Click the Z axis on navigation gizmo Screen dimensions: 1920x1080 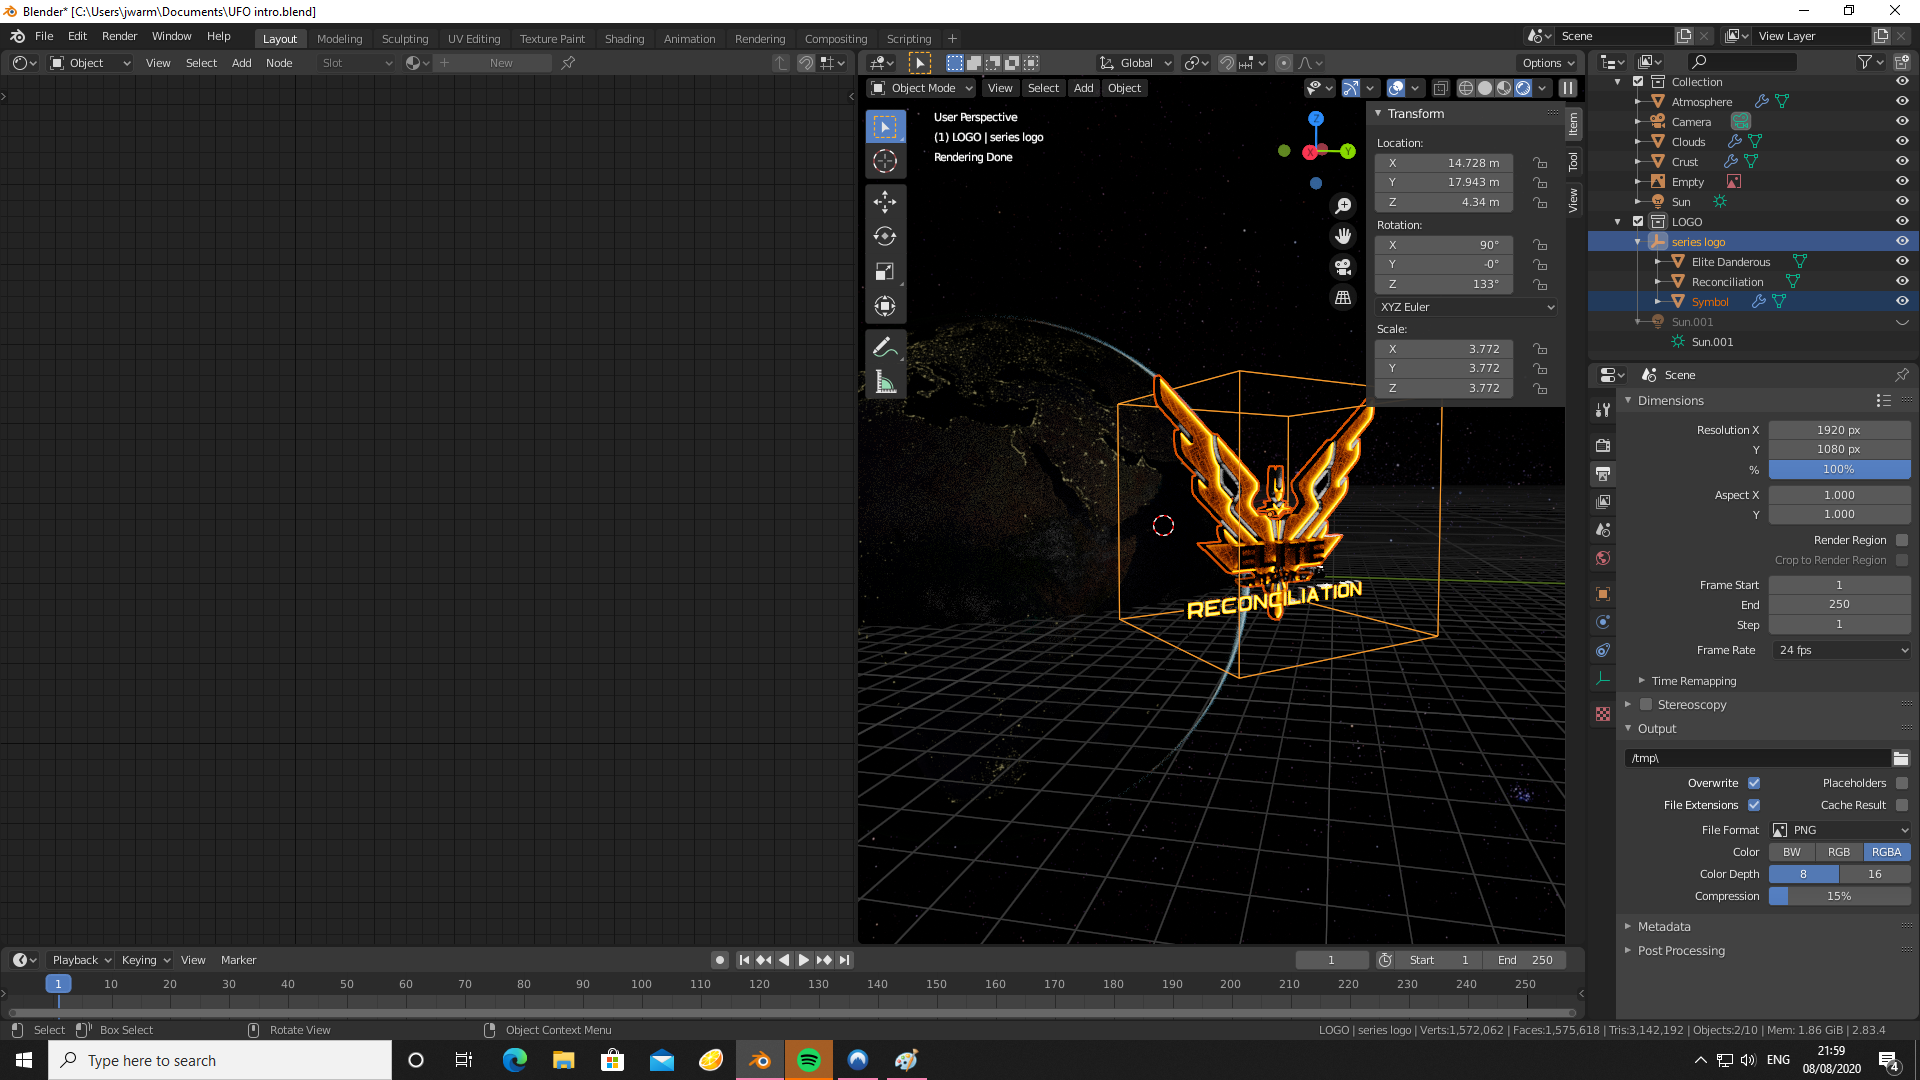[x=1316, y=119]
